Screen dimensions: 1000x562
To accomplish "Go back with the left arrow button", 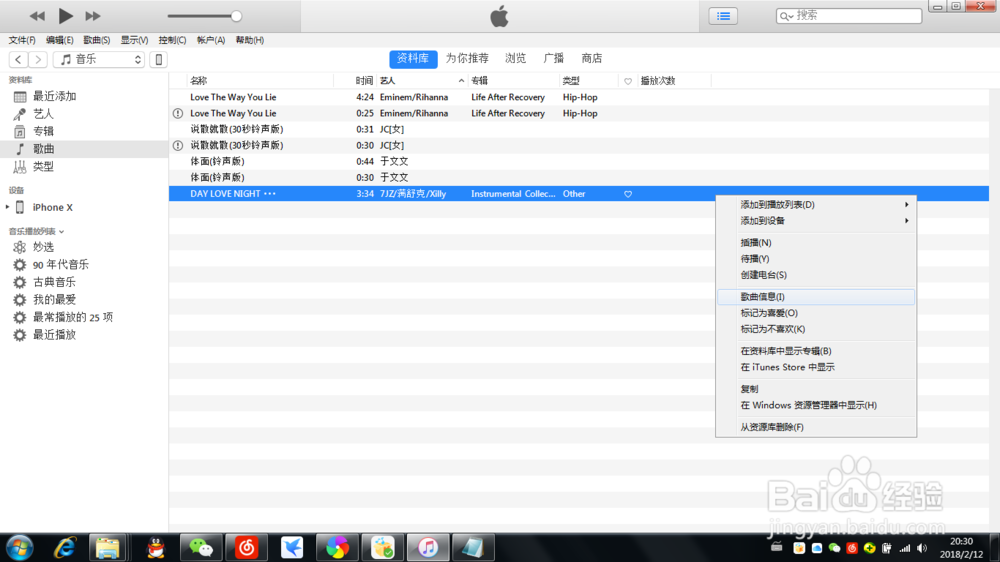I will (18, 59).
